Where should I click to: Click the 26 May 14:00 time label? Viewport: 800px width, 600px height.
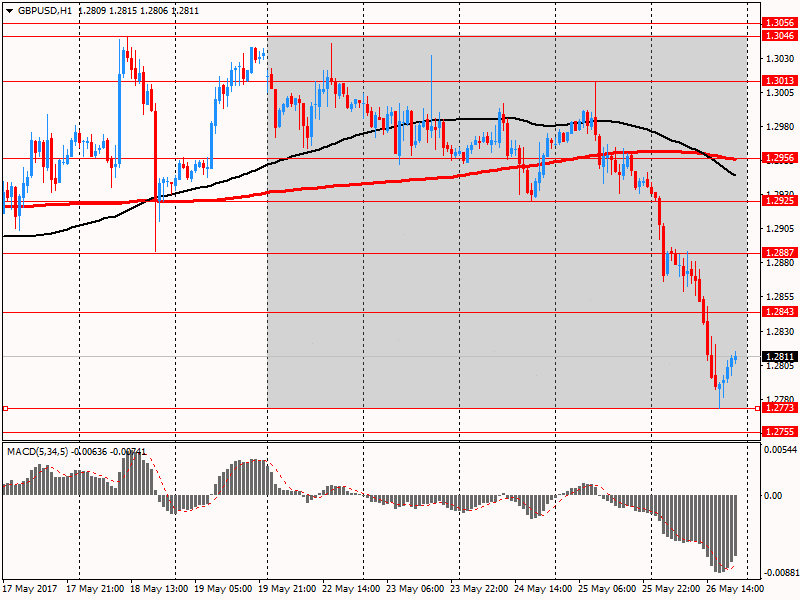click(x=735, y=588)
